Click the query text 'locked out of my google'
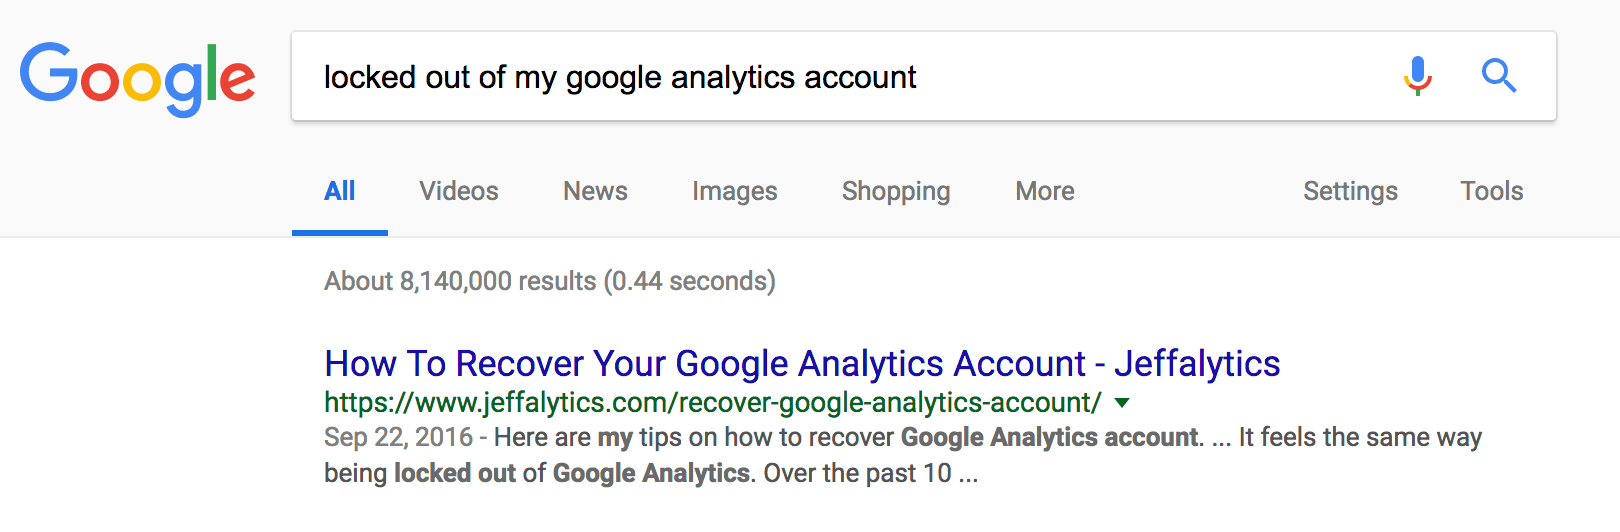1620x532 pixels. coord(493,77)
